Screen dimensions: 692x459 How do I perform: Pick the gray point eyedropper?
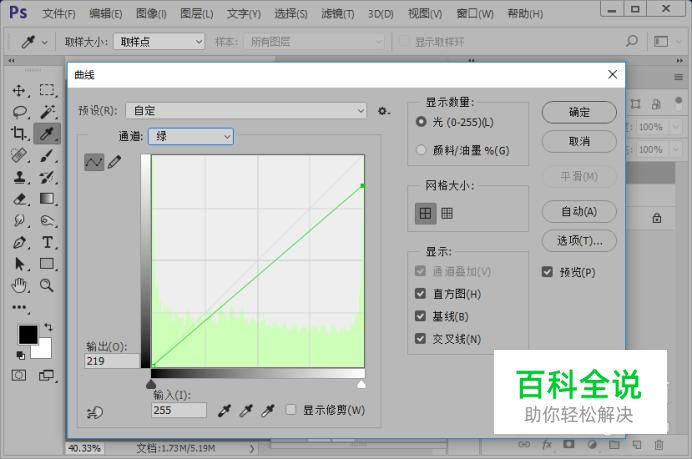point(246,411)
